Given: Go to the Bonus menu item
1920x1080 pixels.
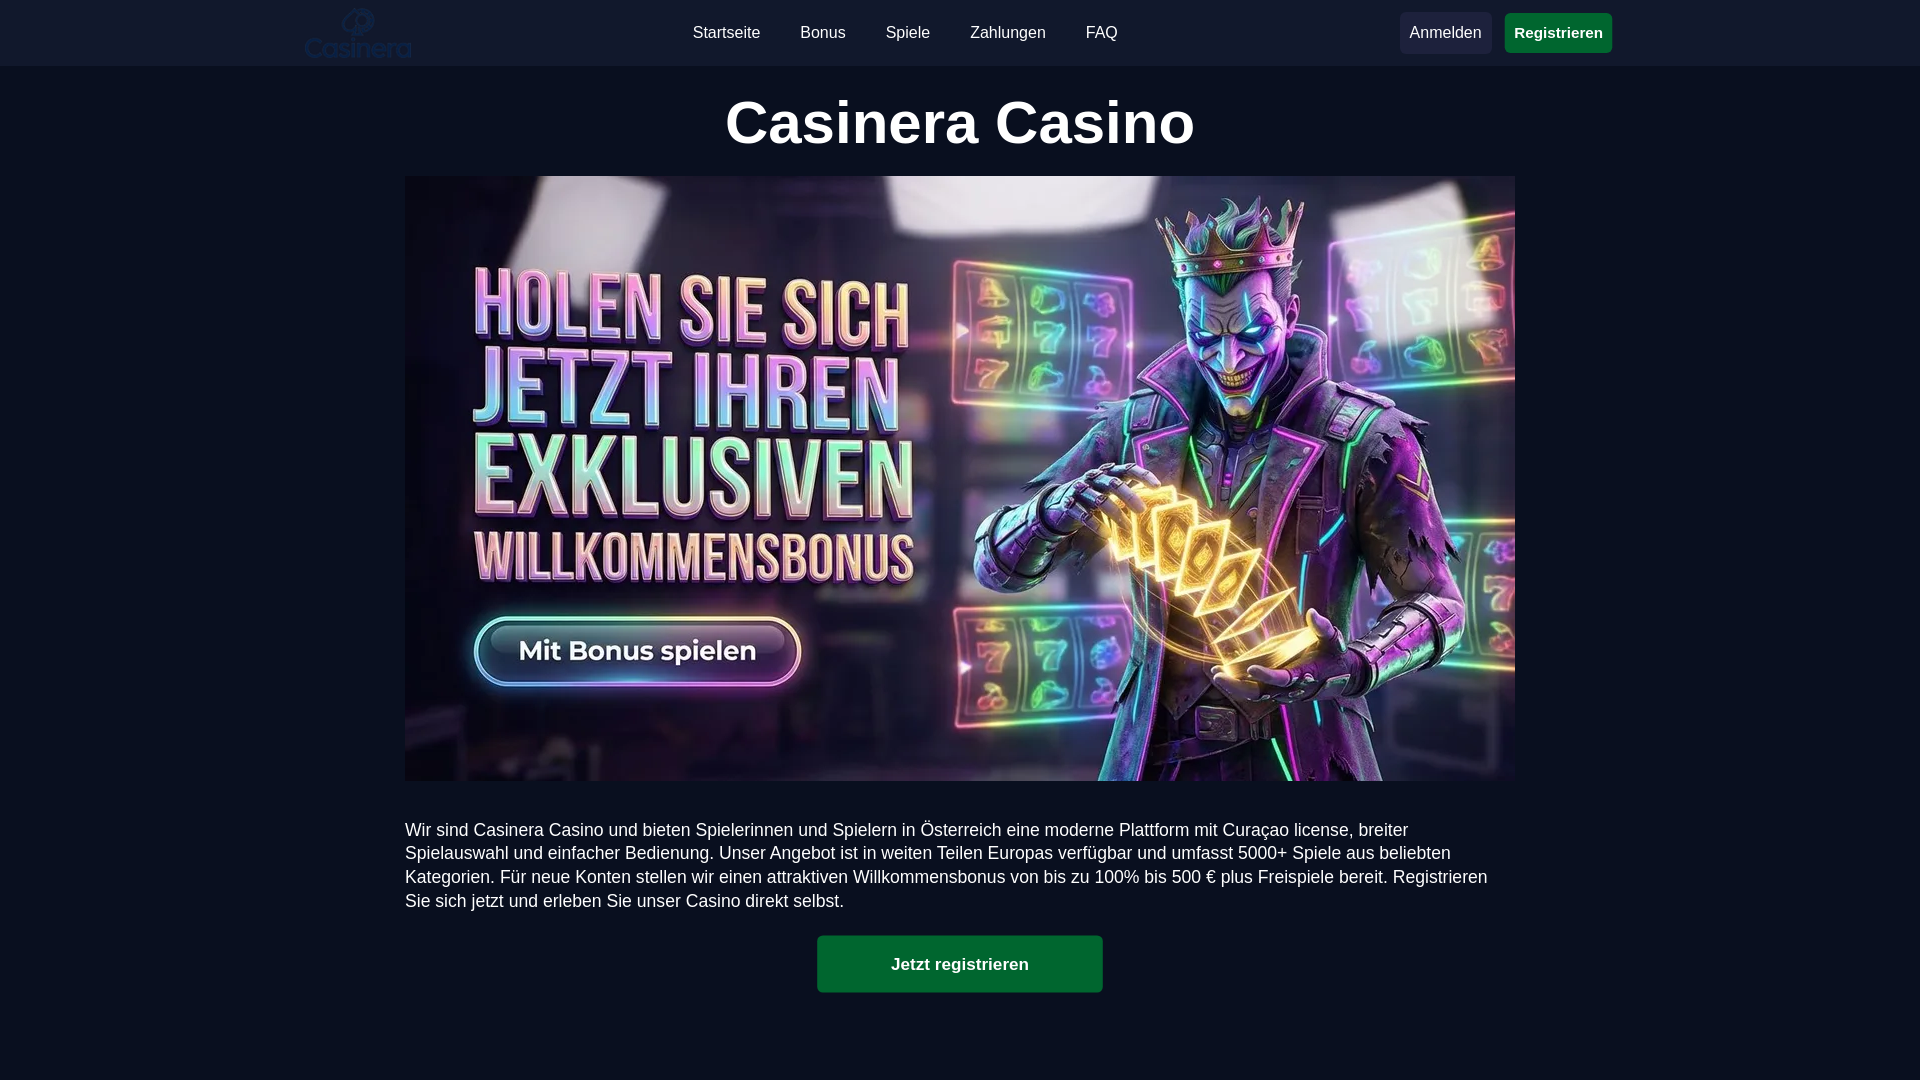Looking at the screenshot, I should 822,33.
